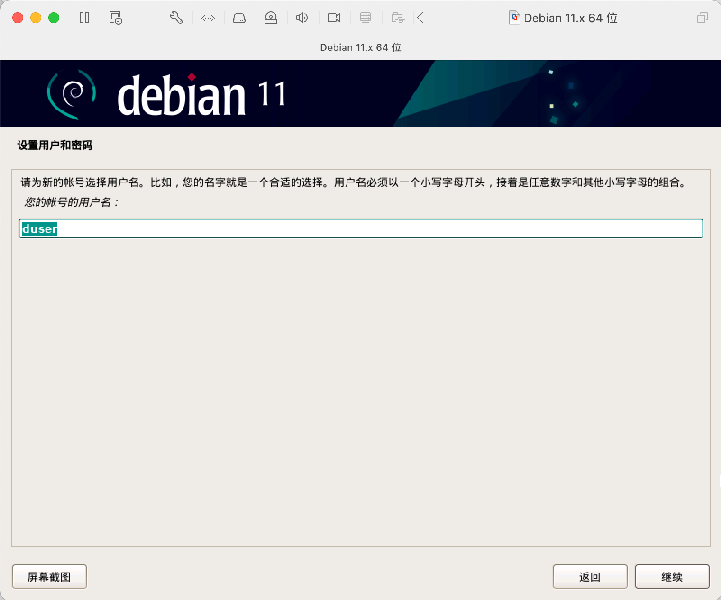The width and height of the screenshot is (721, 600).
Task: Click the 您的帐号的用户名 label
Action: pyautogui.click(x=72, y=202)
